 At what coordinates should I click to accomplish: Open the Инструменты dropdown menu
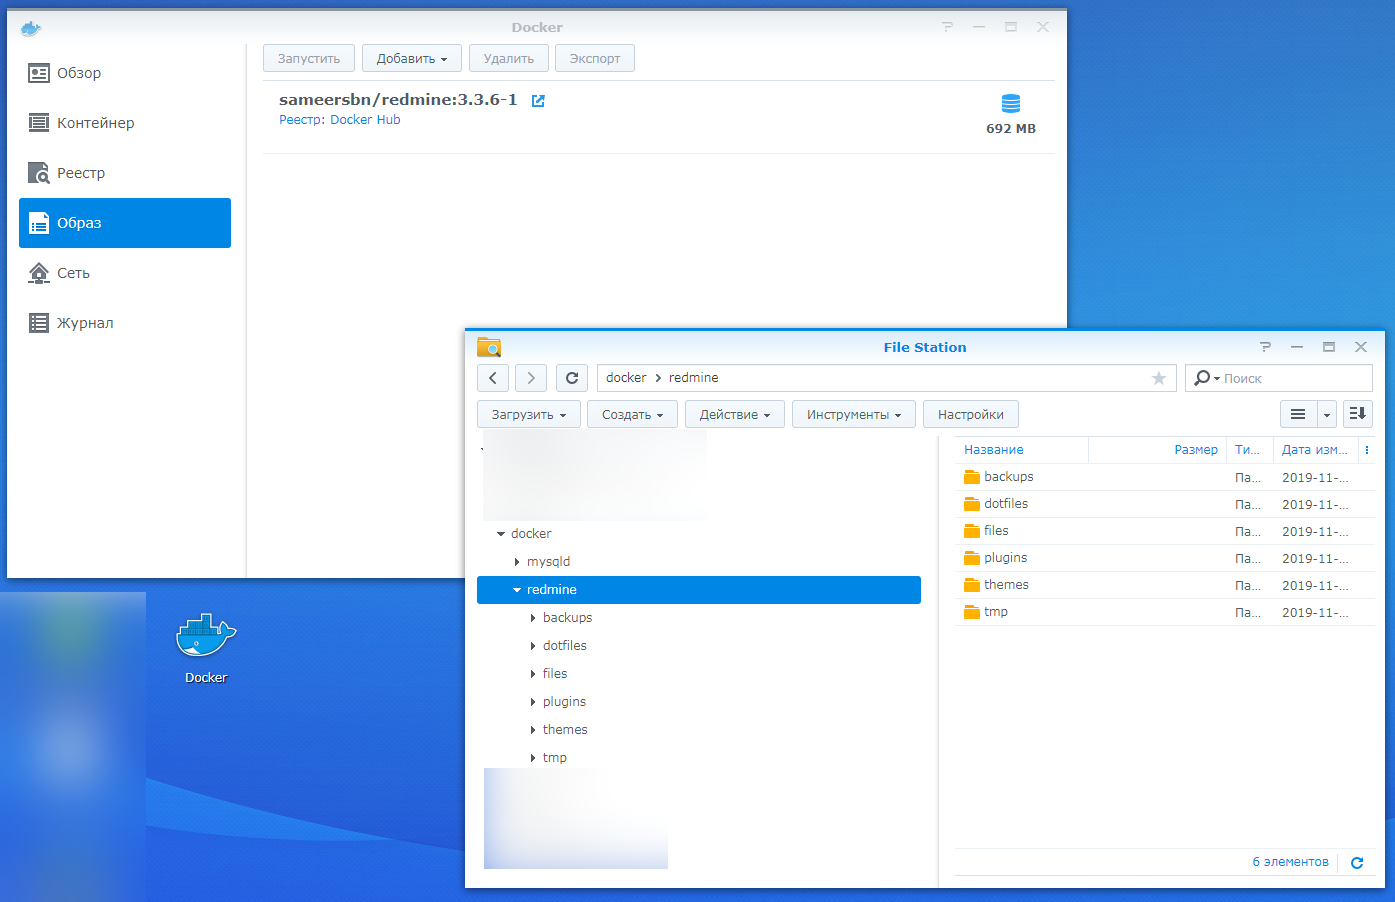coord(854,414)
